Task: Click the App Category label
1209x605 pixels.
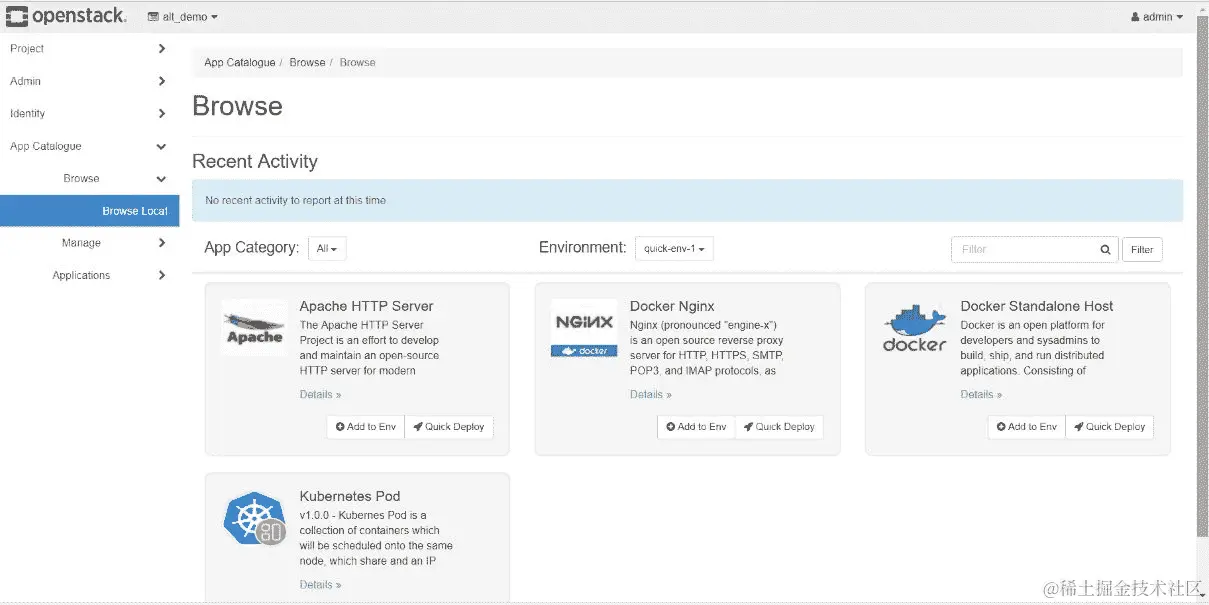Action: pyautogui.click(x=252, y=248)
